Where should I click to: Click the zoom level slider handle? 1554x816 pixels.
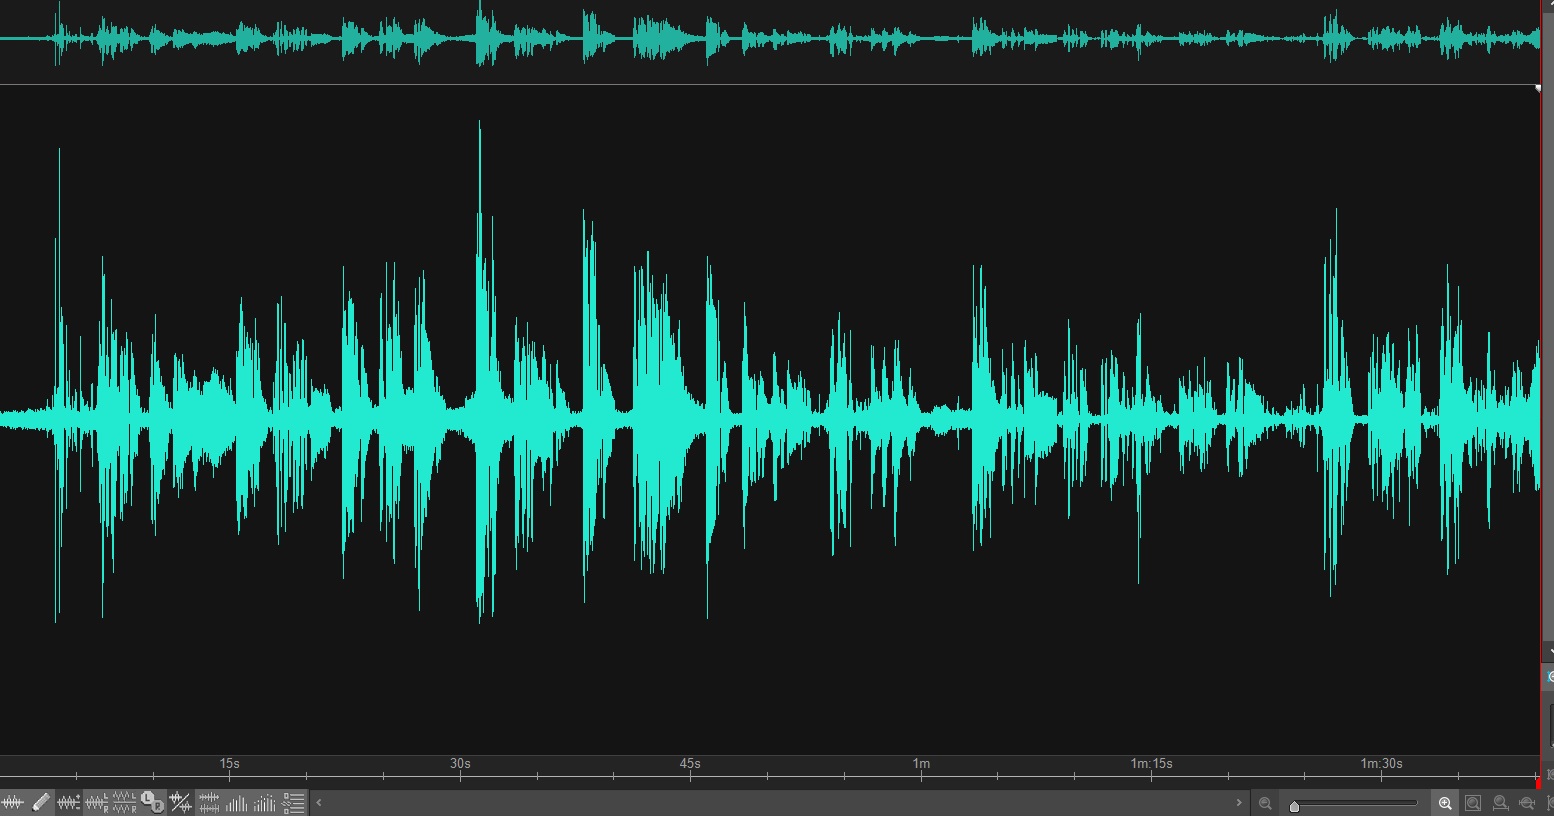[1294, 806]
